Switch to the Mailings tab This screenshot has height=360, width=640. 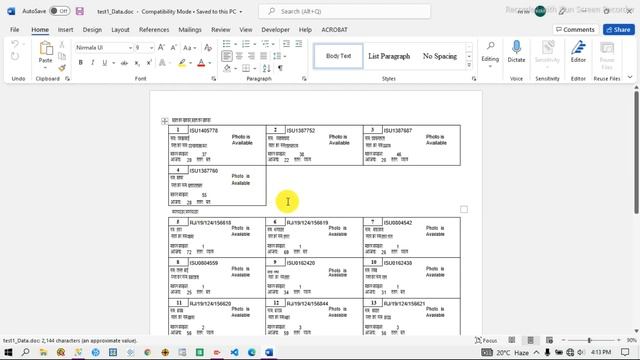tap(190, 29)
